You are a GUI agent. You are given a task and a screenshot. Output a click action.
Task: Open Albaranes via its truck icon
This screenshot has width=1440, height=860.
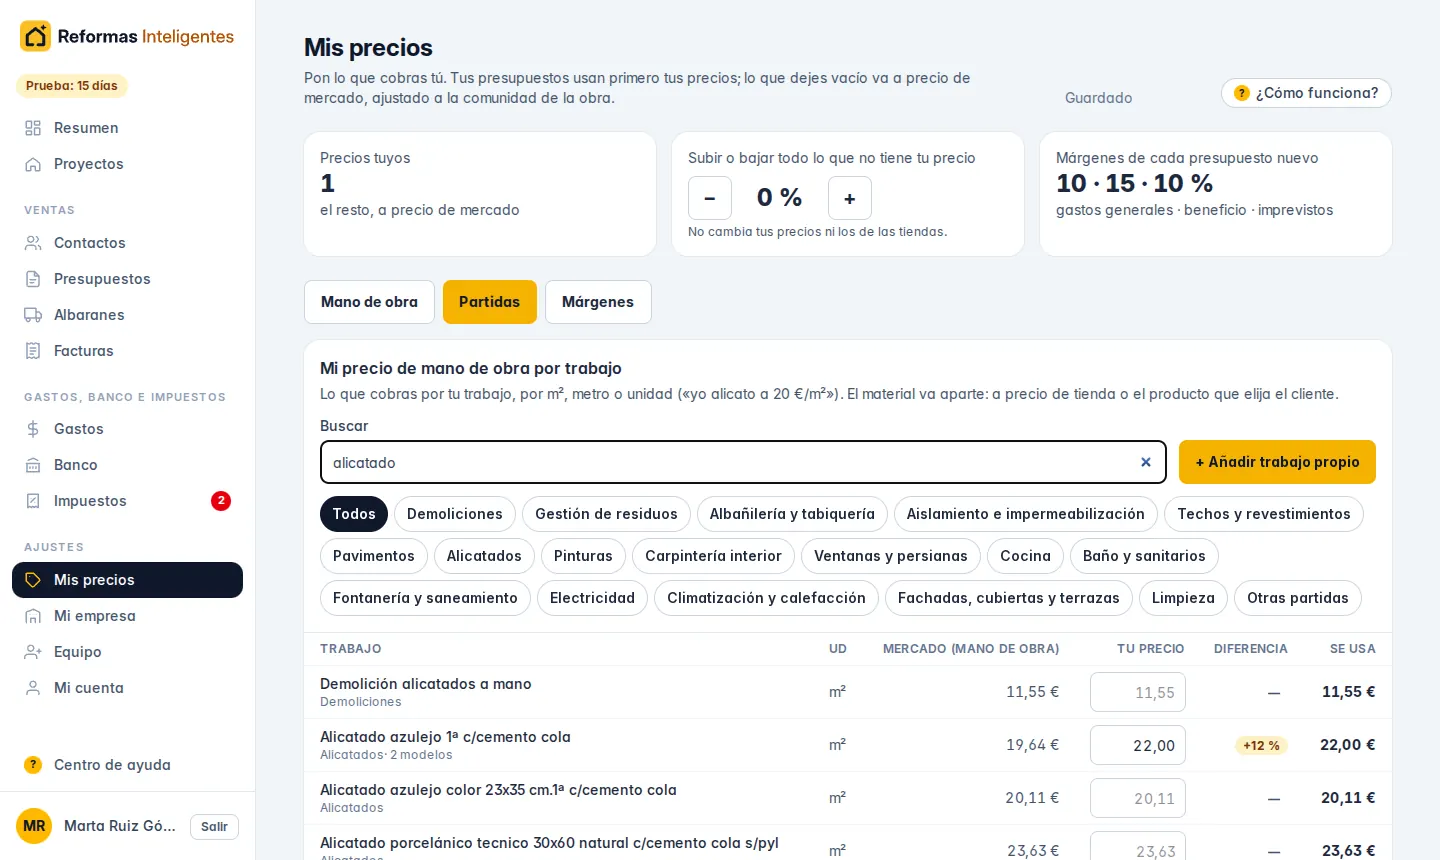click(33, 315)
